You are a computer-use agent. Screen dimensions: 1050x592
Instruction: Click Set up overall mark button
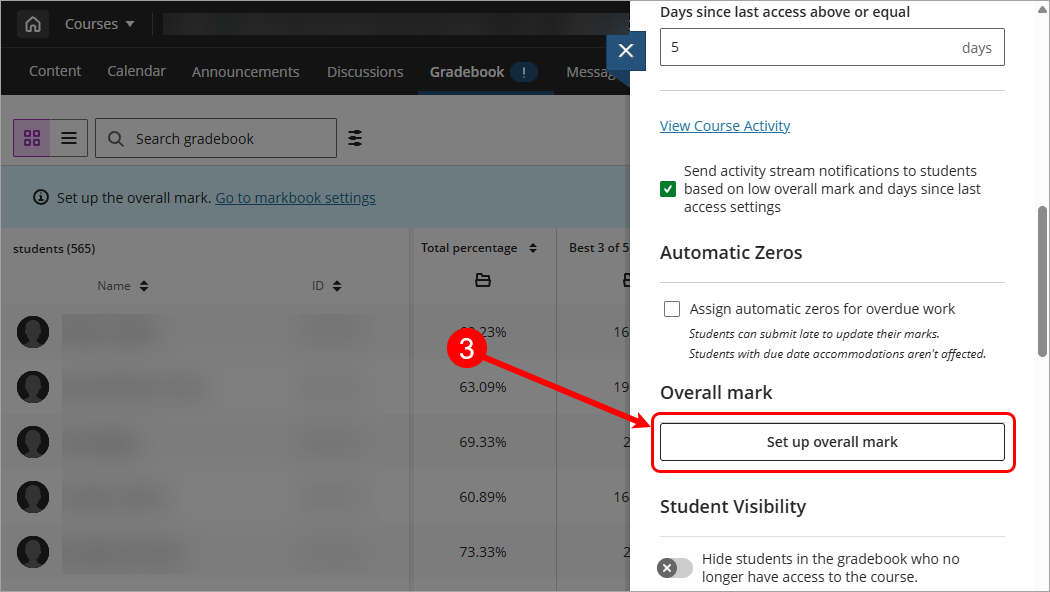coord(832,442)
